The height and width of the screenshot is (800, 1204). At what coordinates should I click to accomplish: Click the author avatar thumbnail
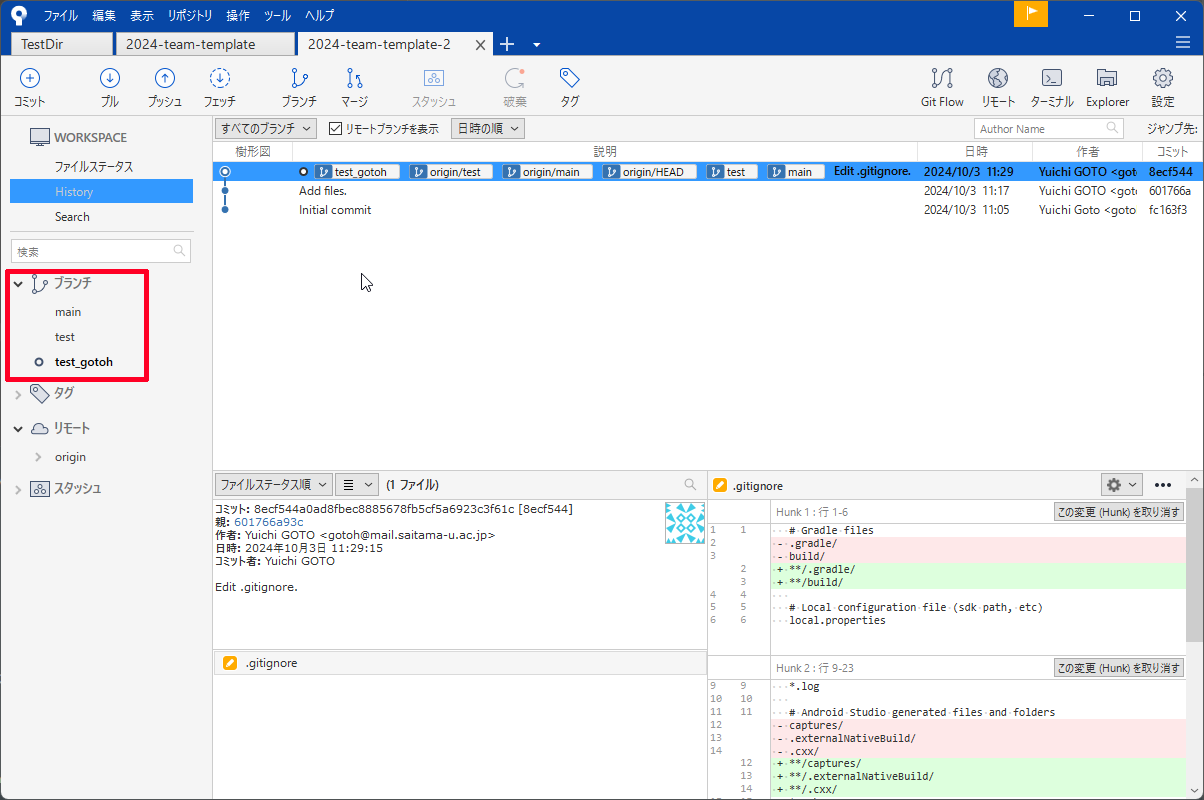(685, 523)
